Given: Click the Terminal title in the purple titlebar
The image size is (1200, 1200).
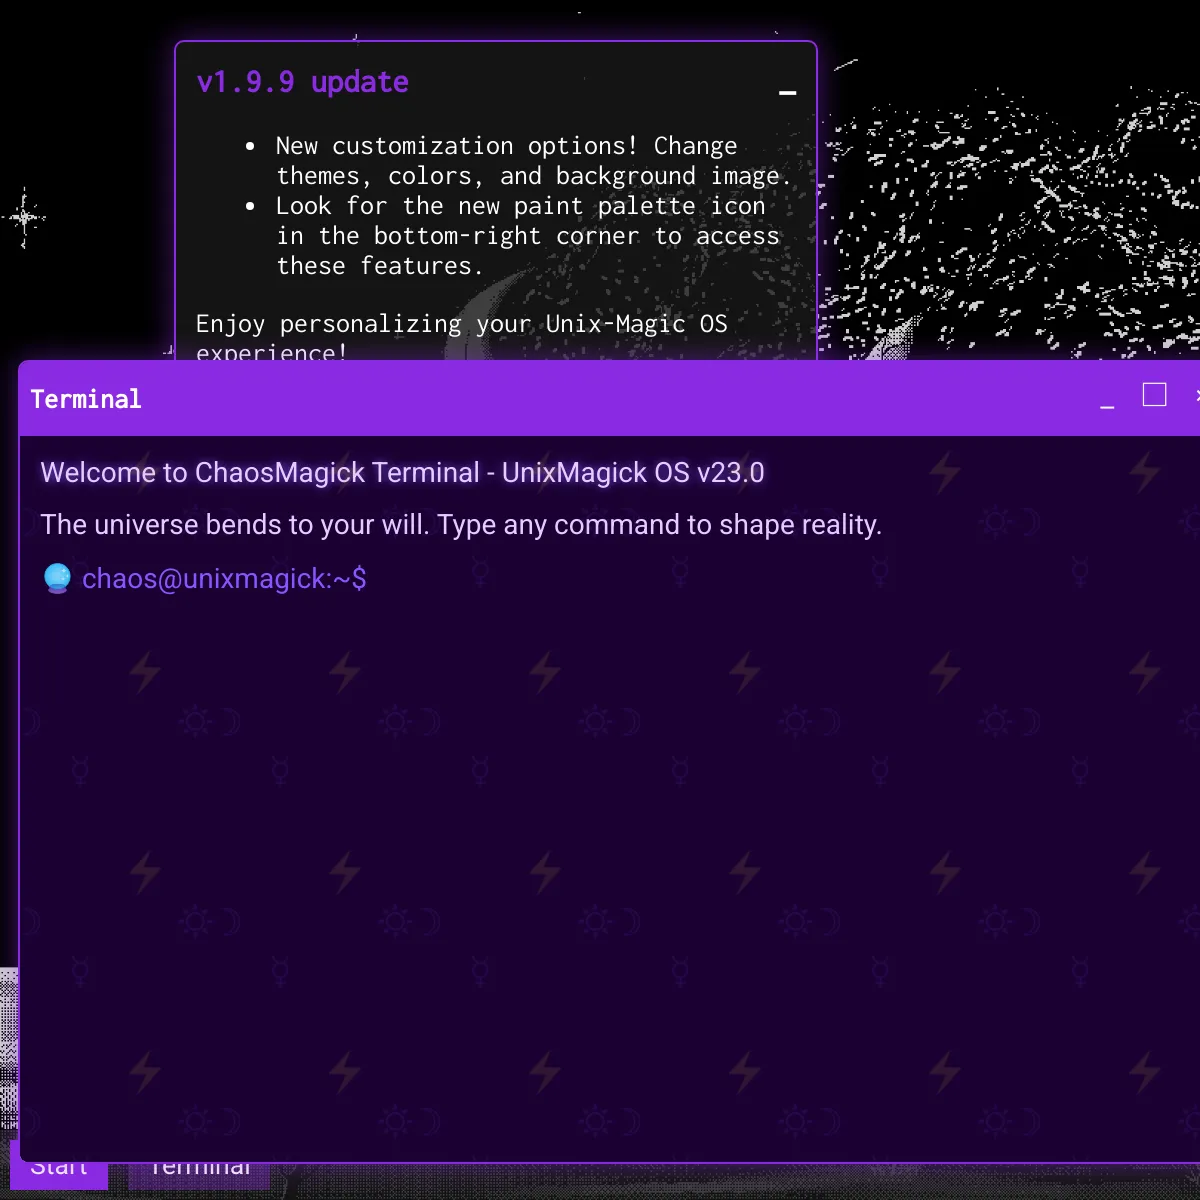Looking at the screenshot, I should pyautogui.click(x=86, y=398).
